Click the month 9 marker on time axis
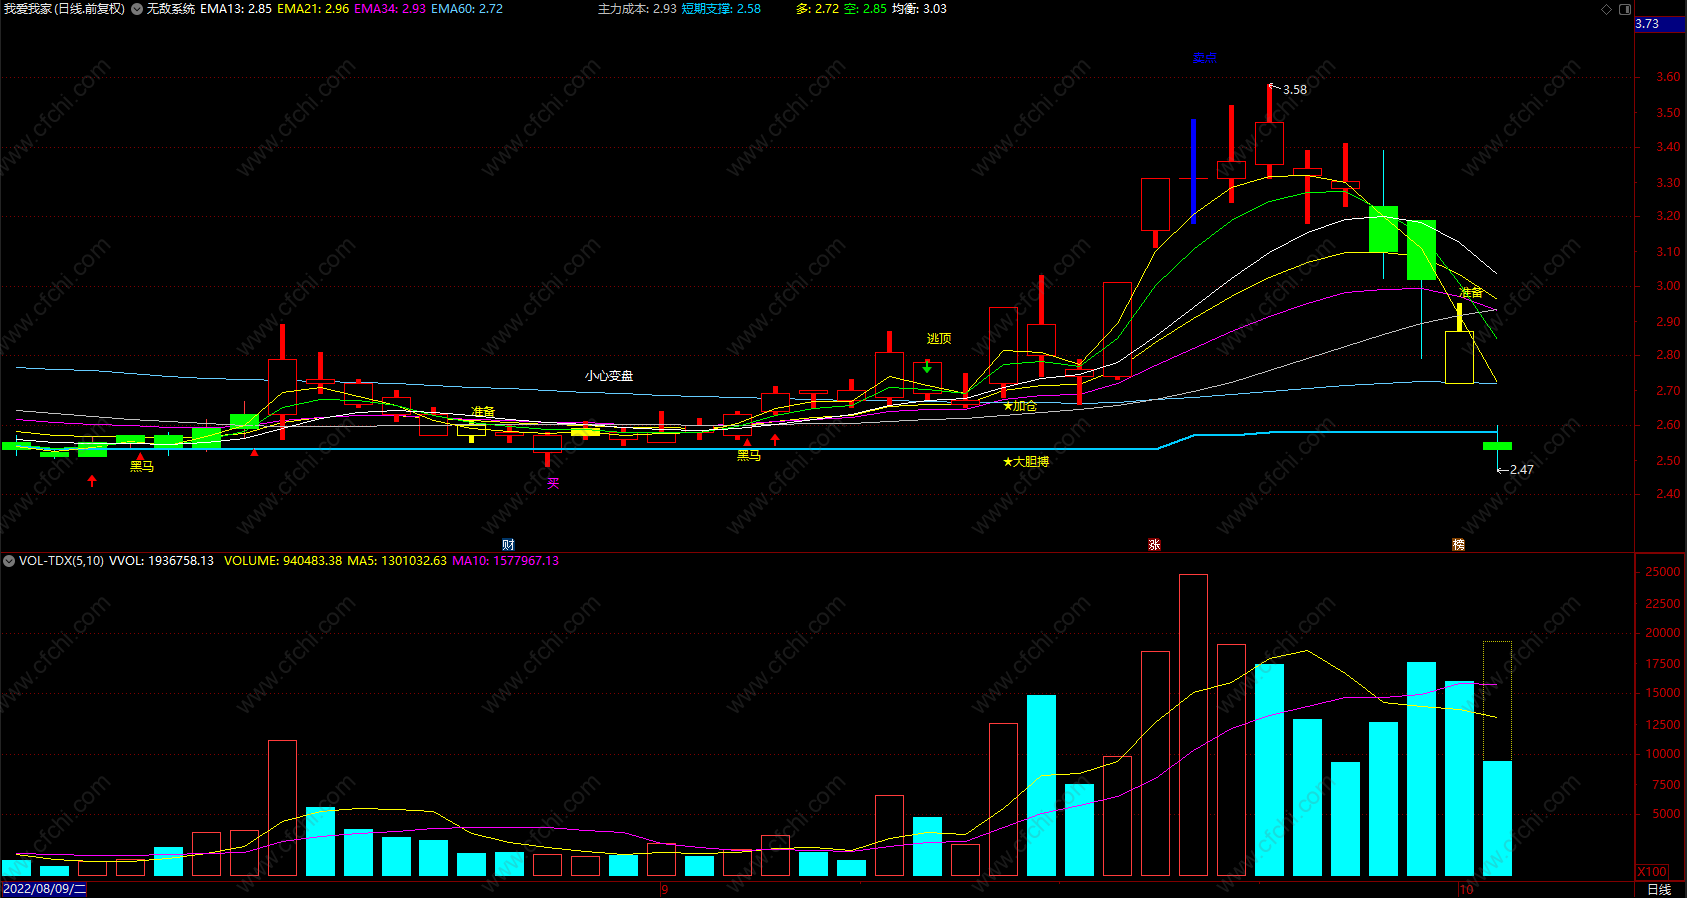The height and width of the screenshot is (898, 1687). pos(665,889)
